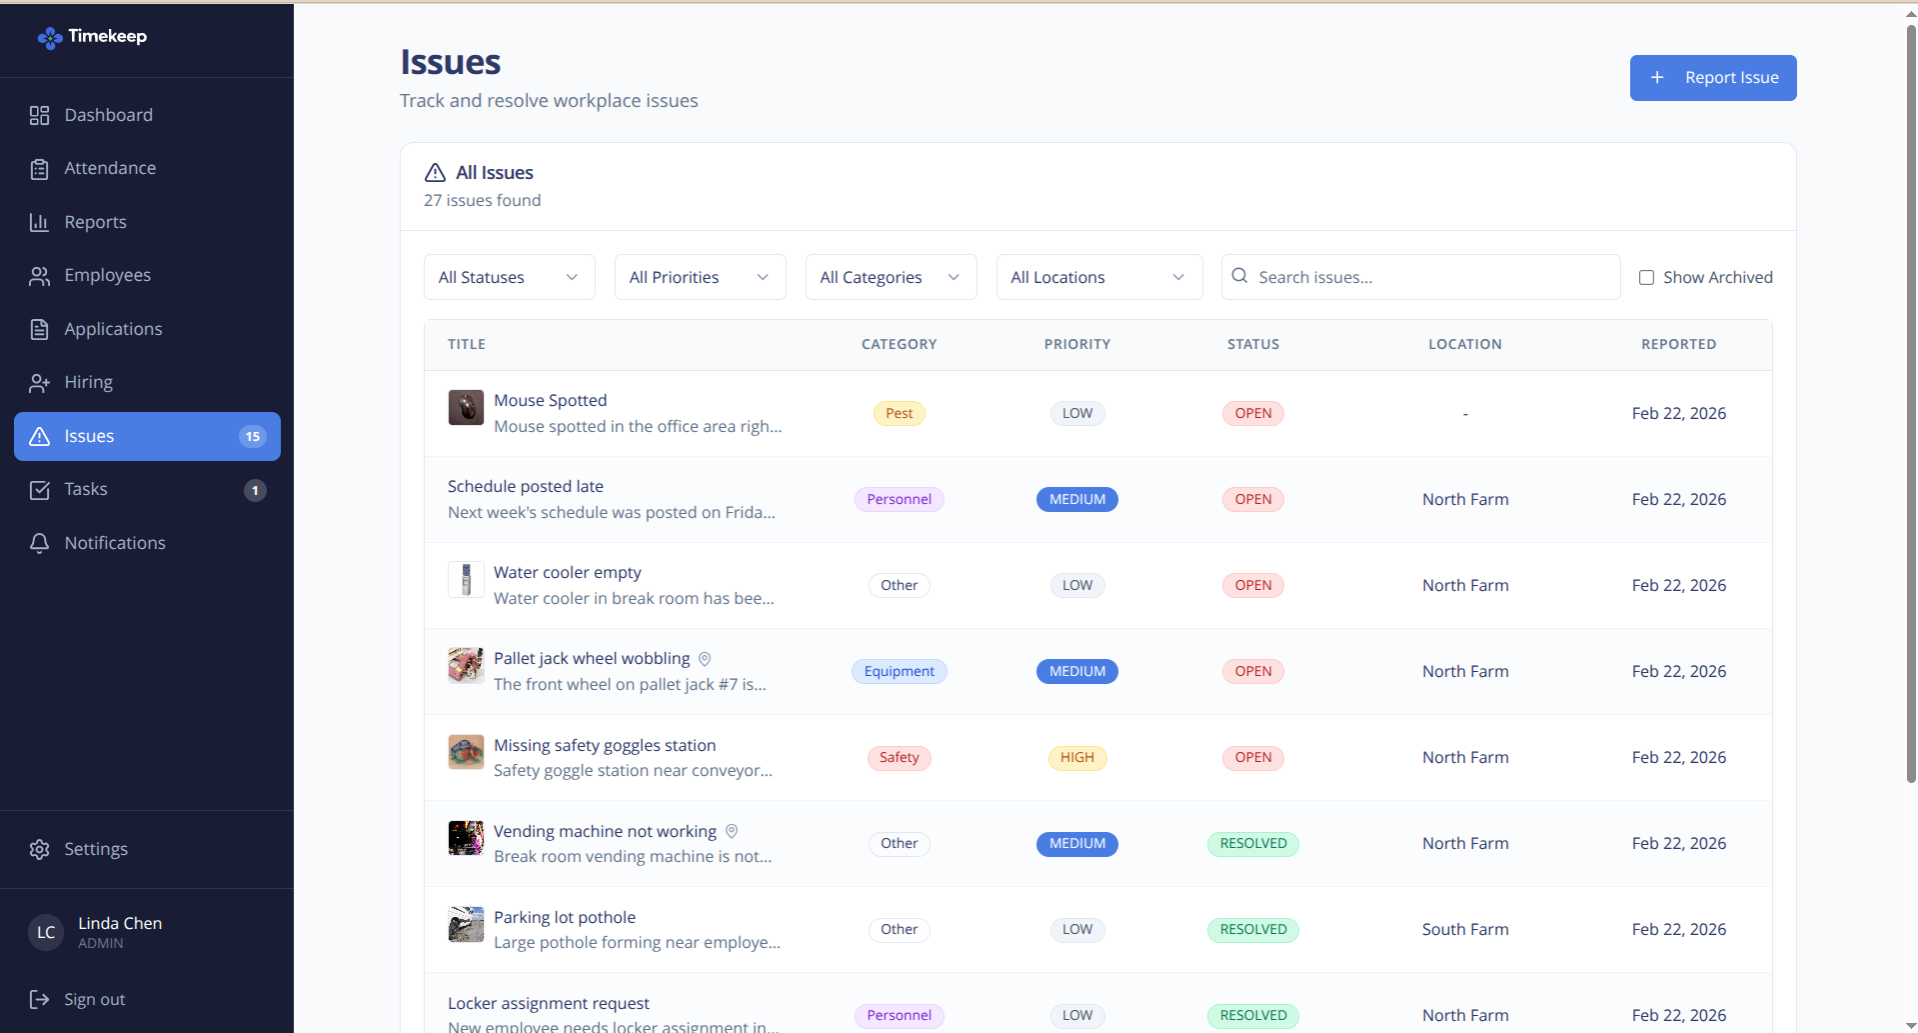Click the Timekeep logo icon
This screenshot has width=1918, height=1033.
pos(49,38)
